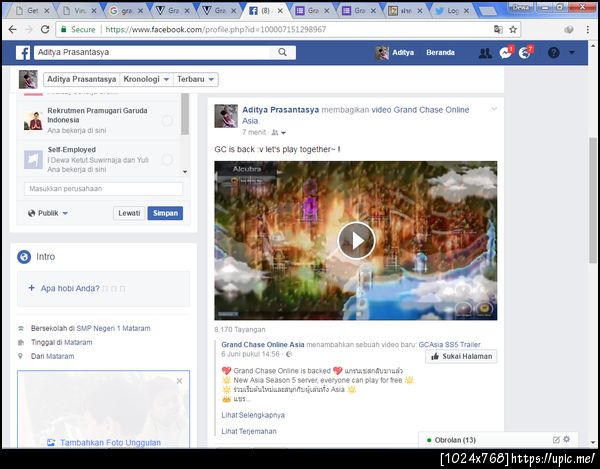Click the browser reload icon
Viewport: 600px width, 469px height.
45,29
